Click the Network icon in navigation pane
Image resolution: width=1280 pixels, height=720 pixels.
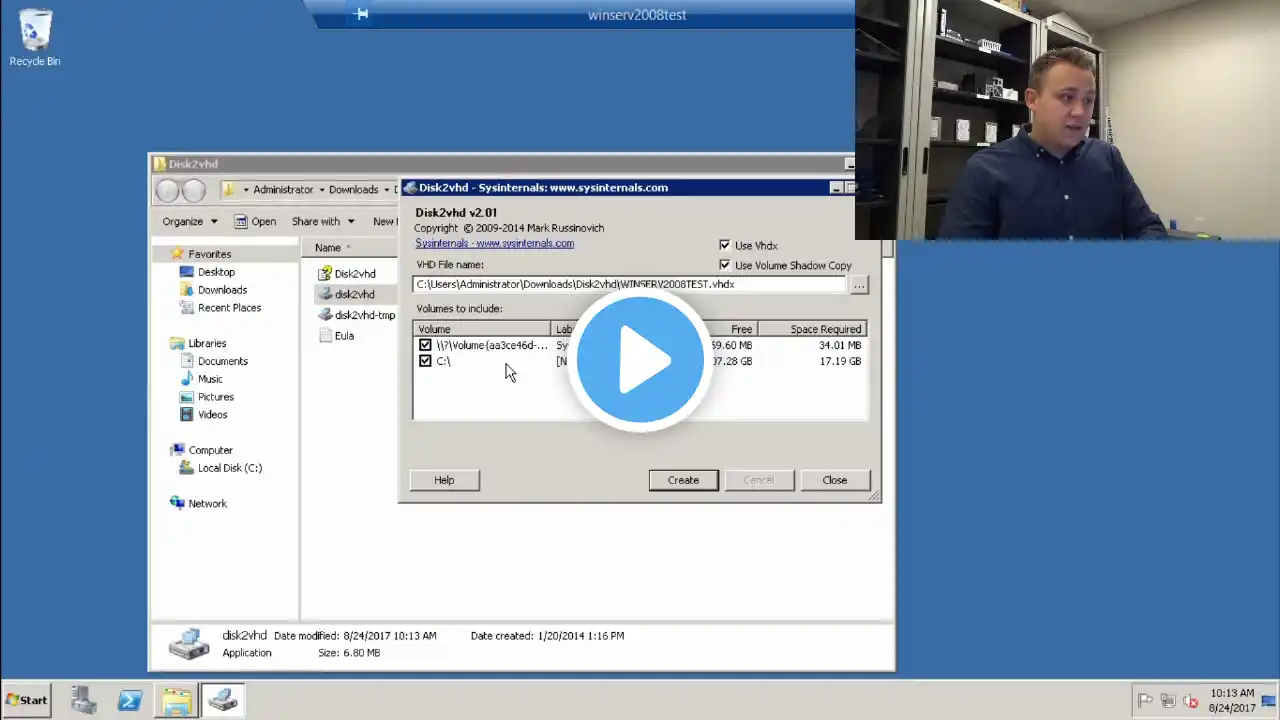point(177,503)
